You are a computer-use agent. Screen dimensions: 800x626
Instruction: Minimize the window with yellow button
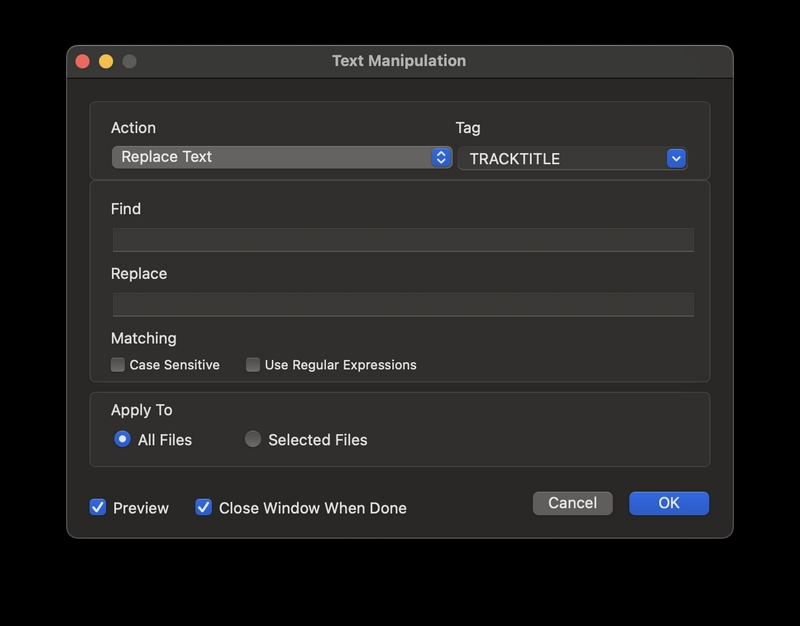coord(106,61)
